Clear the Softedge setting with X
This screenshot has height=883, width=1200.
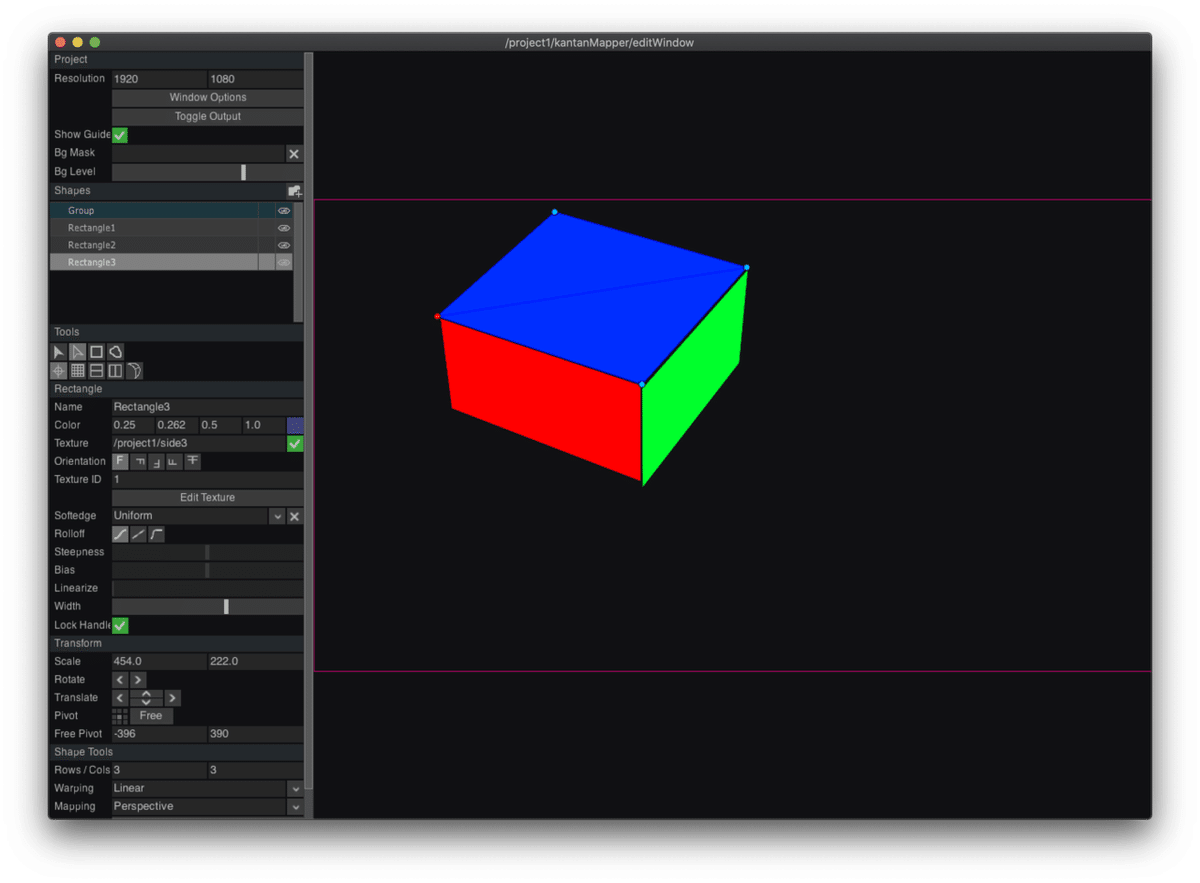294,516
